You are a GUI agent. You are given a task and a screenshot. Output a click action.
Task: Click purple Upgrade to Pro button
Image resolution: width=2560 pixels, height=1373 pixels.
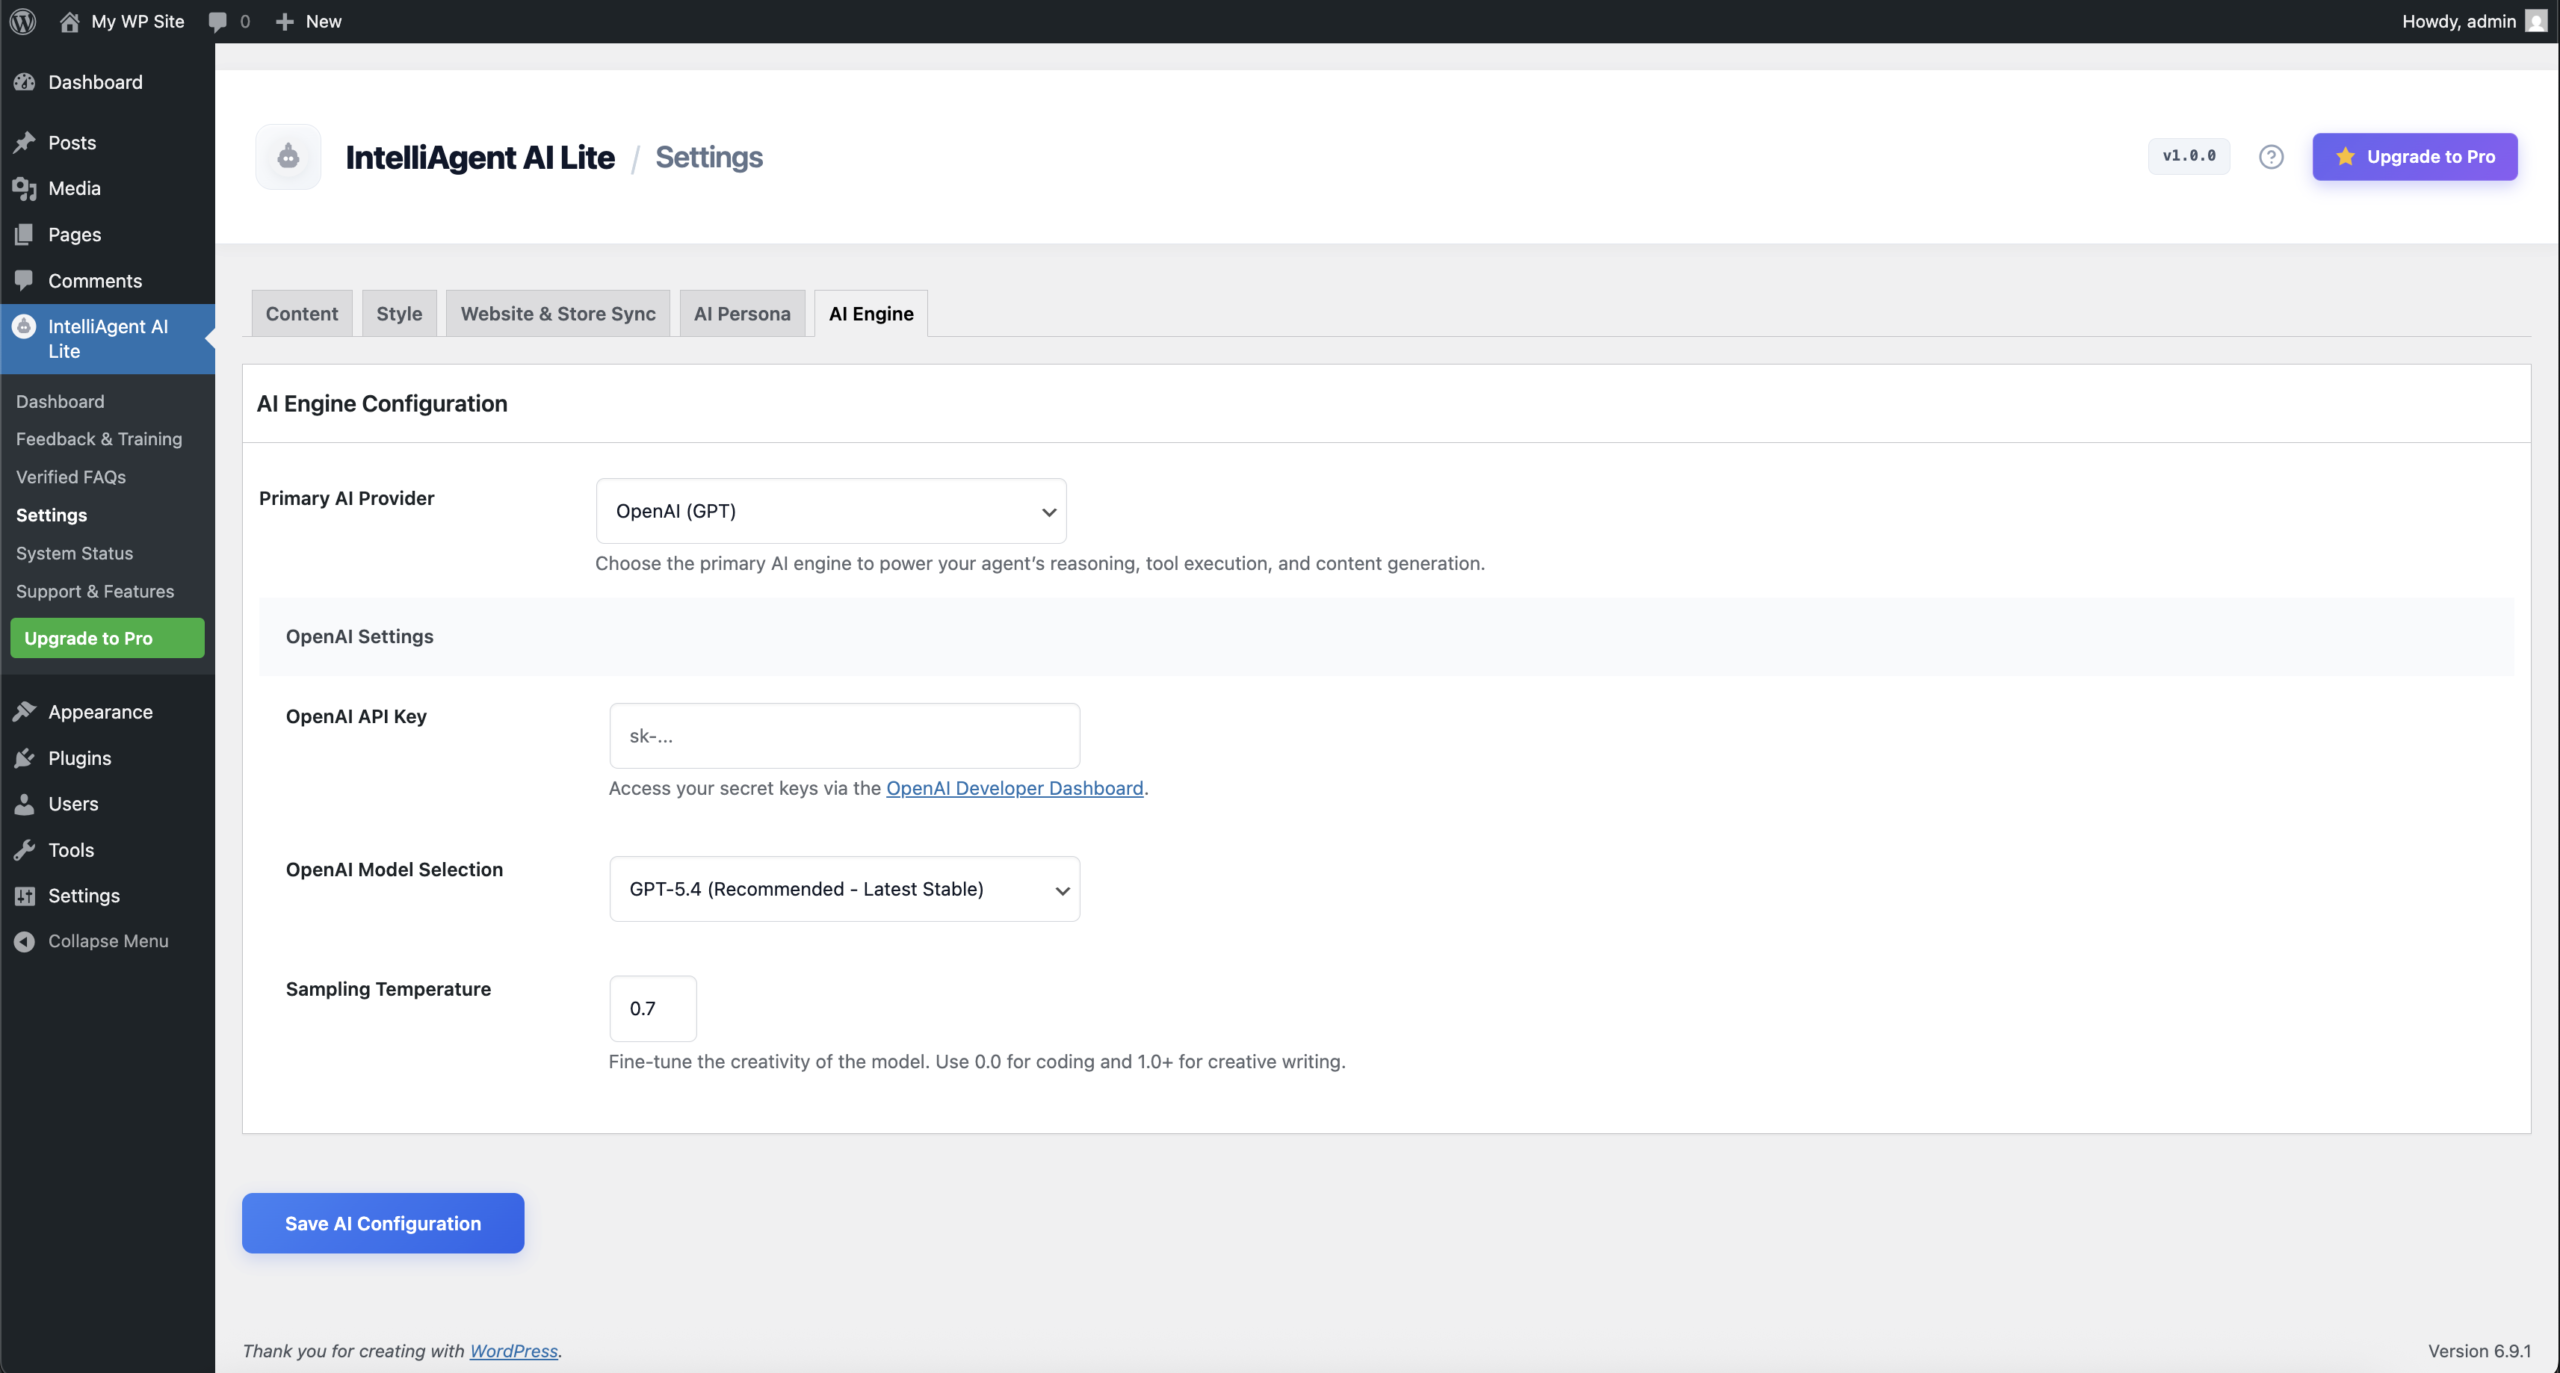click(2414, 157)
